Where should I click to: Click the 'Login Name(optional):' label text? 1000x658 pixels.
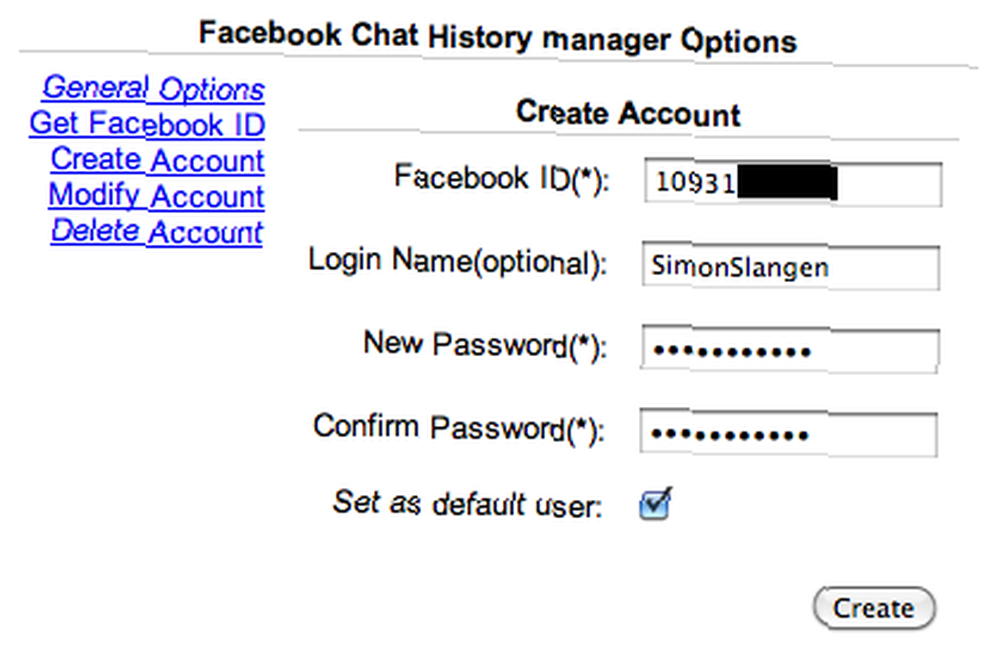(x=457, y=261)
